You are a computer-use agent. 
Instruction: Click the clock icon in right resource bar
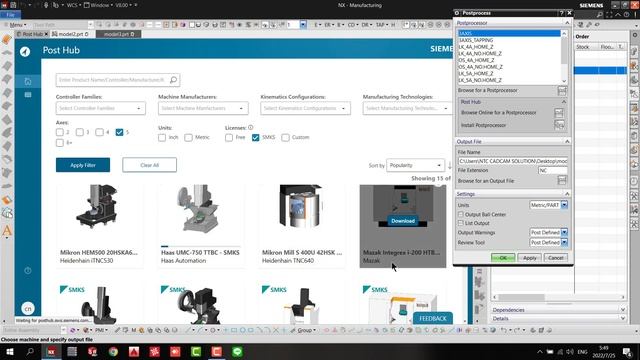tap(634, 181)
